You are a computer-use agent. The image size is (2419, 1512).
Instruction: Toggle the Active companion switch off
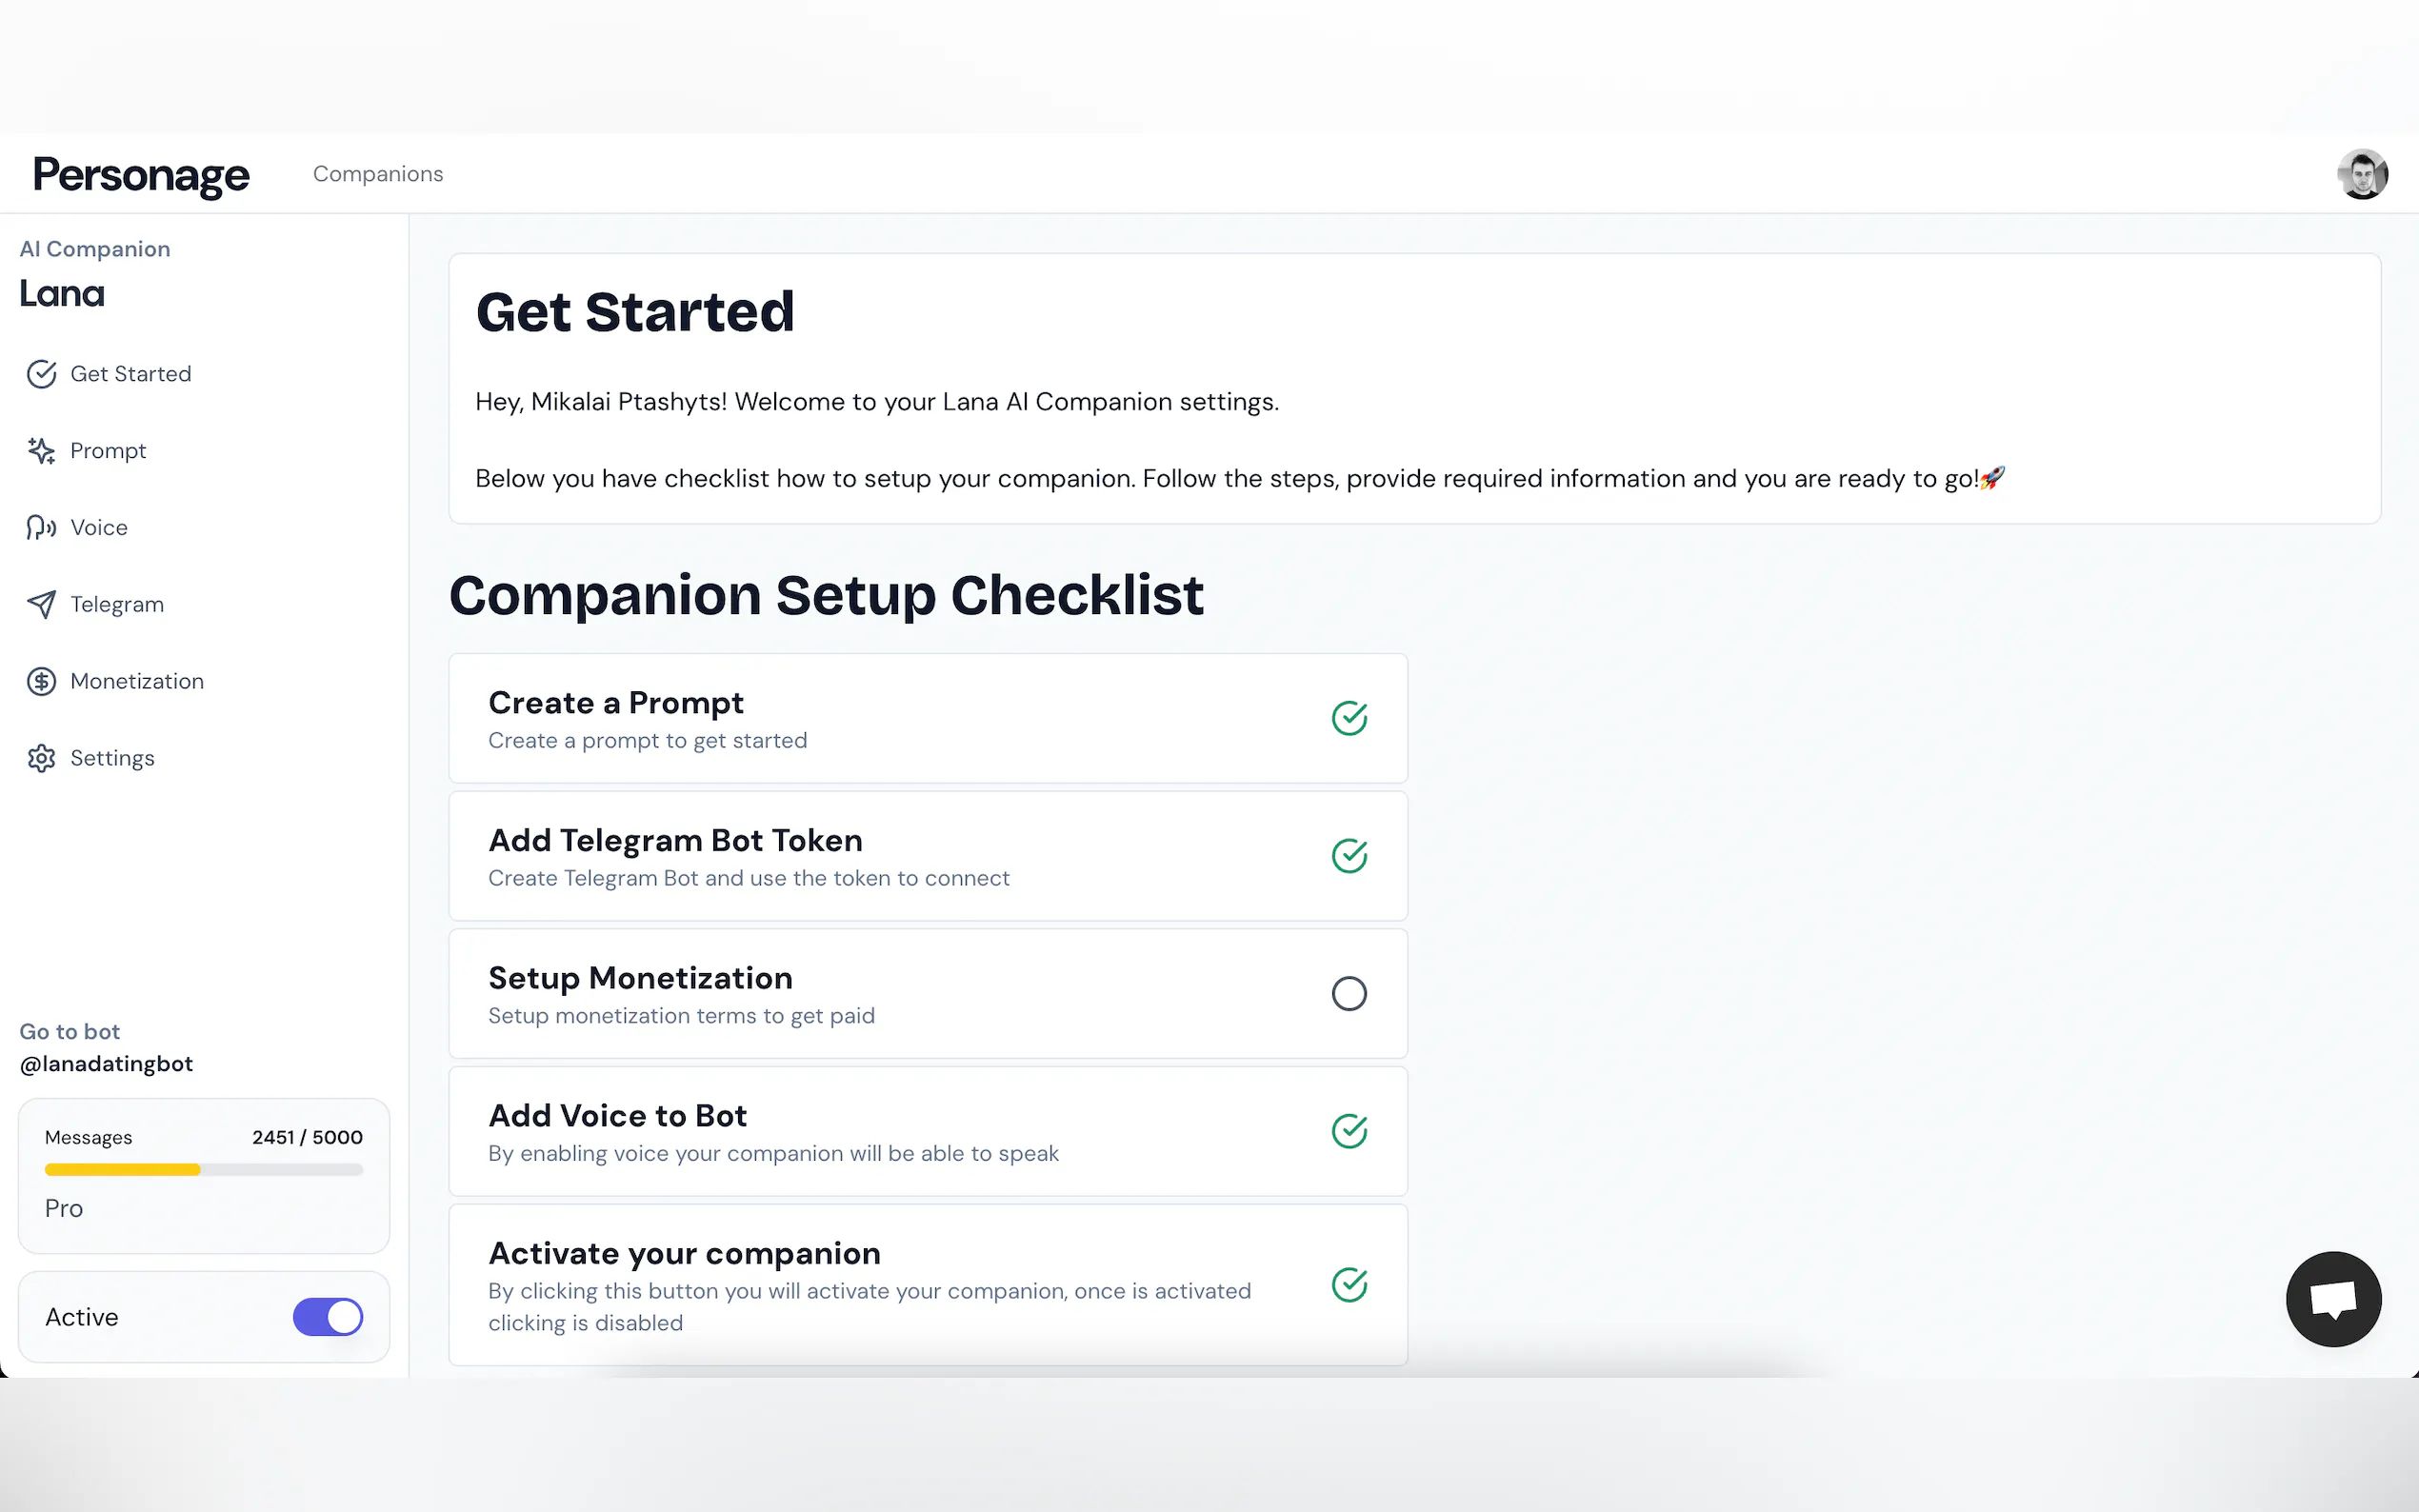328,1317
